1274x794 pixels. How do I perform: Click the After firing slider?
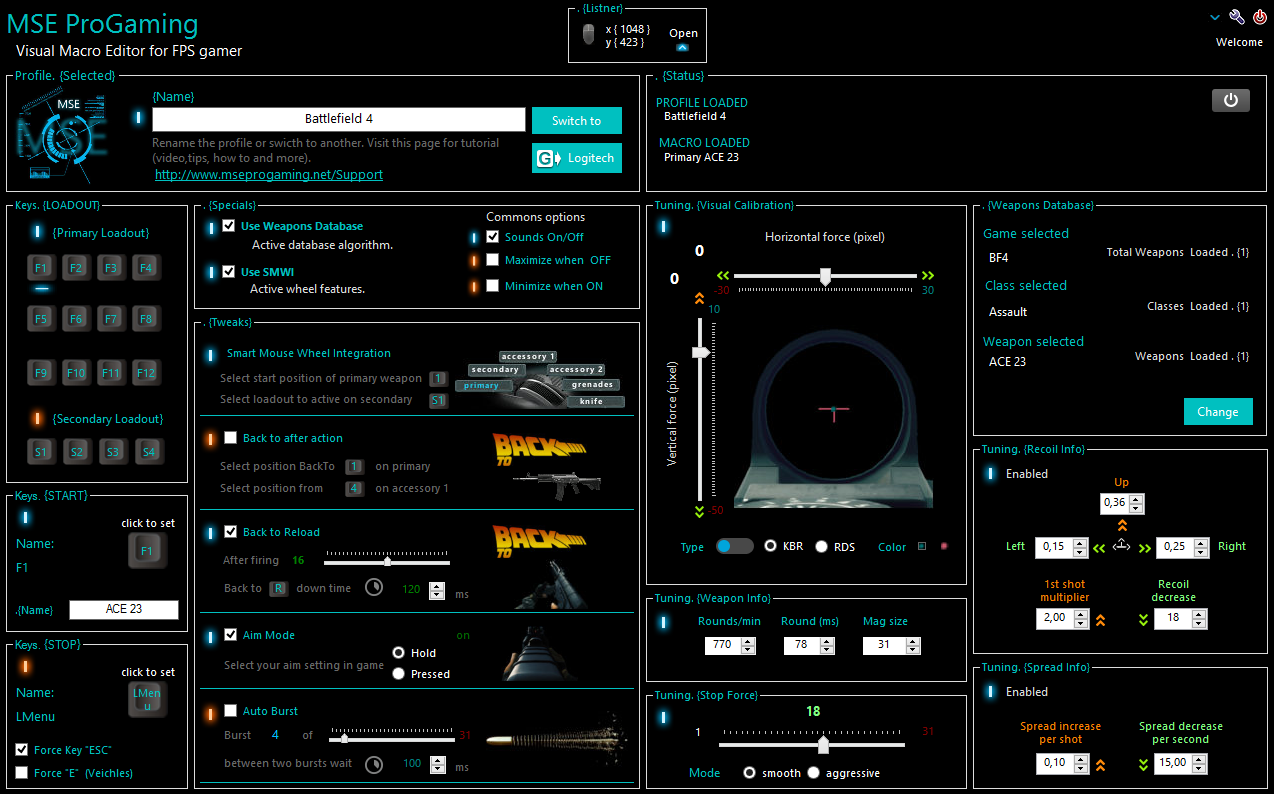click(x=387, y=562)
